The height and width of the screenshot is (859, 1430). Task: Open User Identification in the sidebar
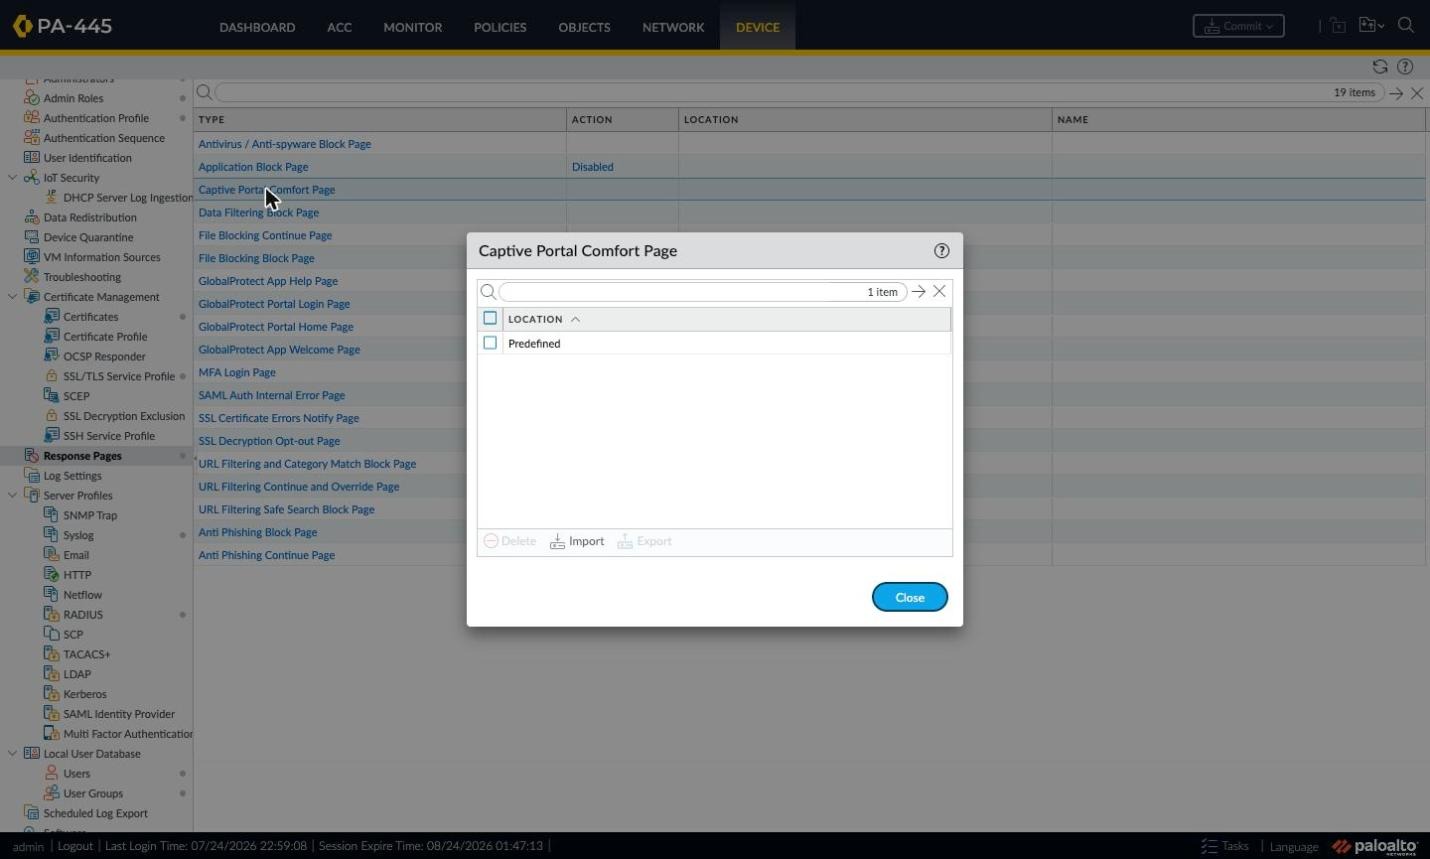click(x=87, y=158)
